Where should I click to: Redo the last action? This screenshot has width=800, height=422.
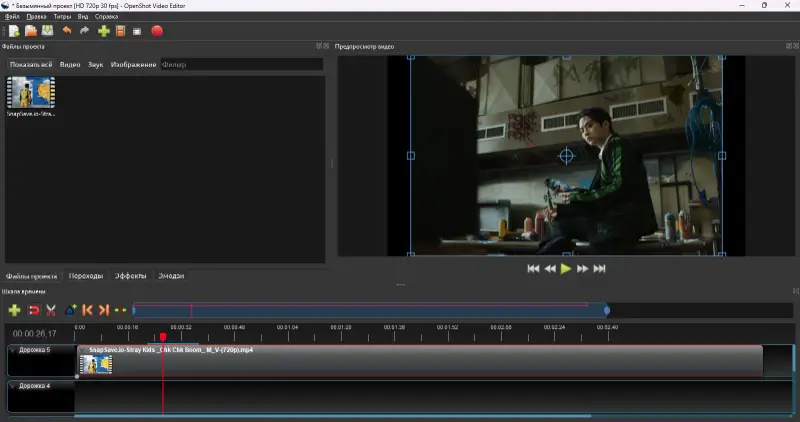point(85,31)
